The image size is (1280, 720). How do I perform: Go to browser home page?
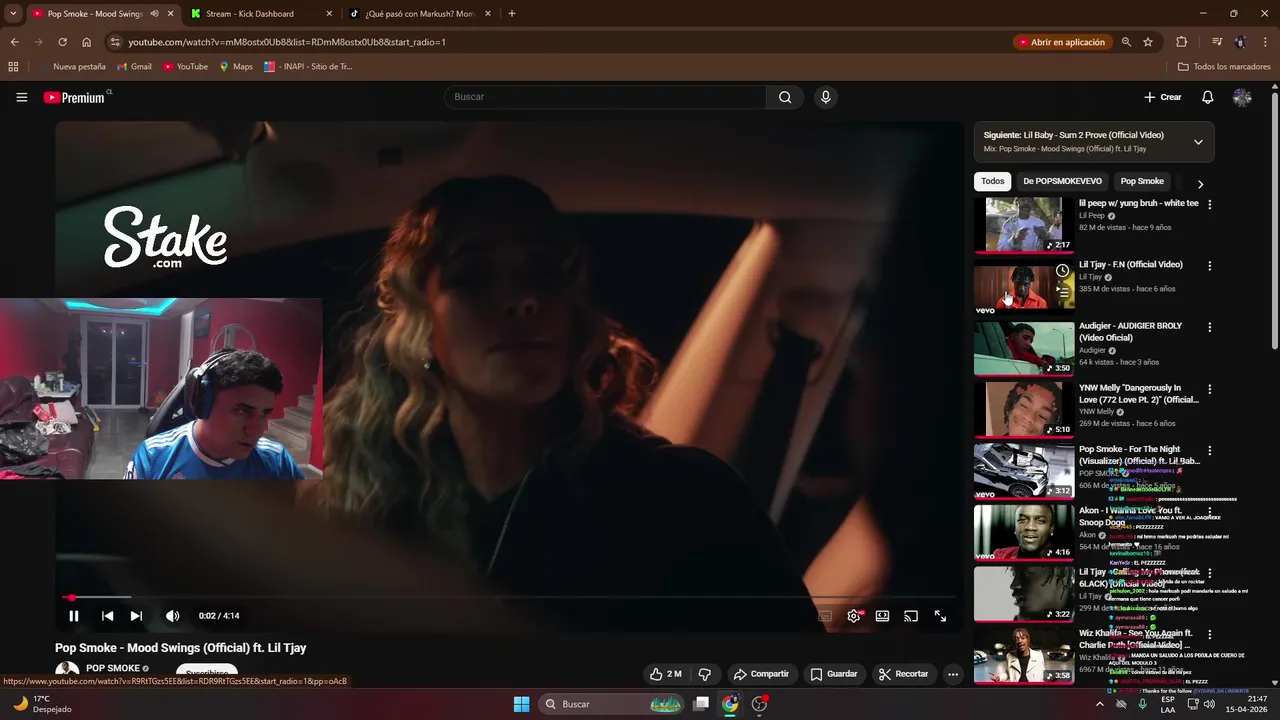click(x=87, y=42)
